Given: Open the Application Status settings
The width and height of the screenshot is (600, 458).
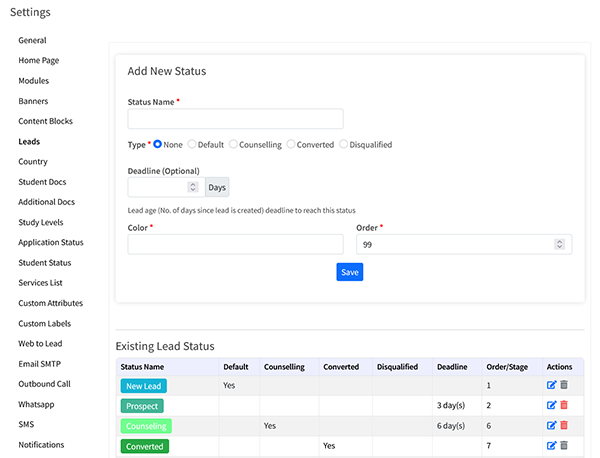Looking at the screenshot, I should pyautogui.click(x=51, y=242).
